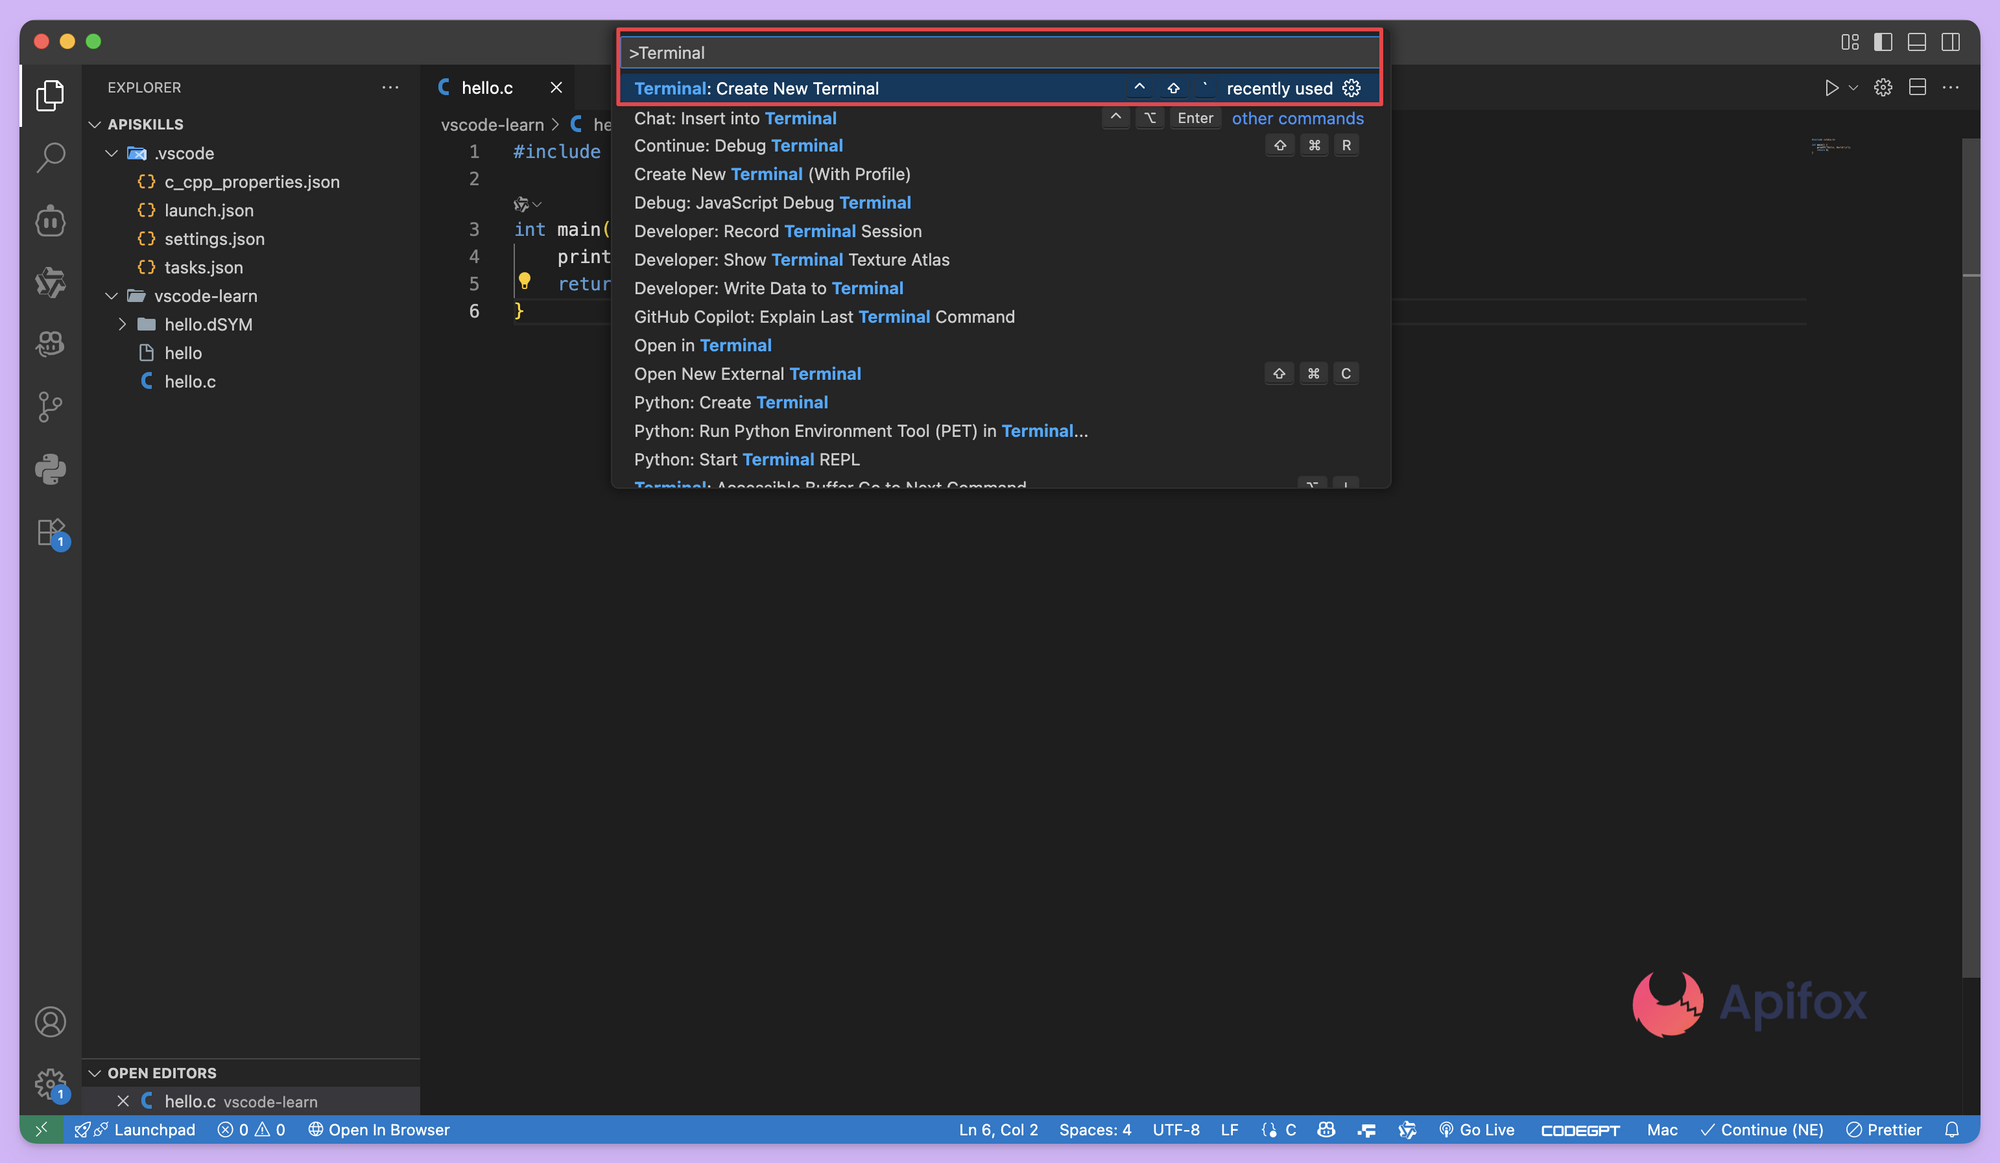Viewport: 2000px width, 1163px height.
Task: Toggle the primary sidebar layout button
Action: pos(1883,42)
